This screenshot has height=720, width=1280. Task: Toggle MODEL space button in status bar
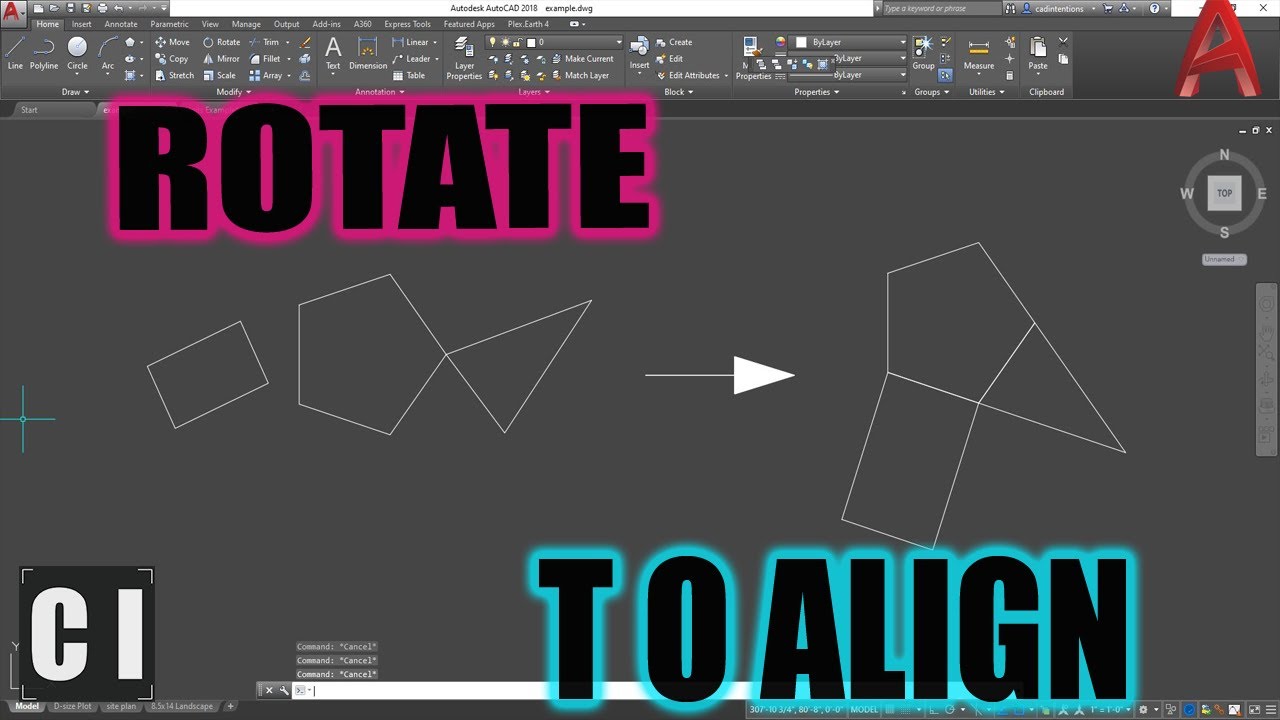(863, 709)
